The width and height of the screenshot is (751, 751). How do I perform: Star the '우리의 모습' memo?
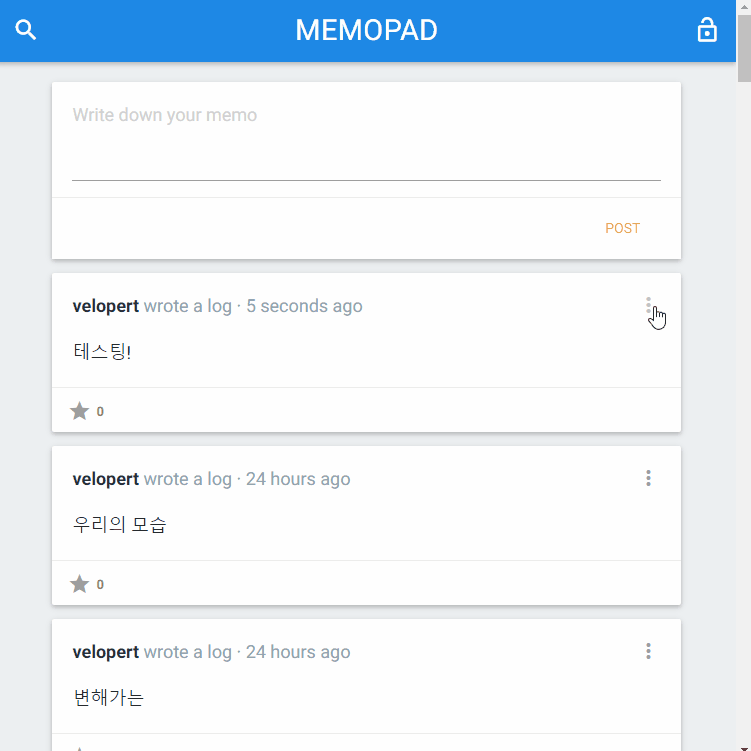point(80,584)
